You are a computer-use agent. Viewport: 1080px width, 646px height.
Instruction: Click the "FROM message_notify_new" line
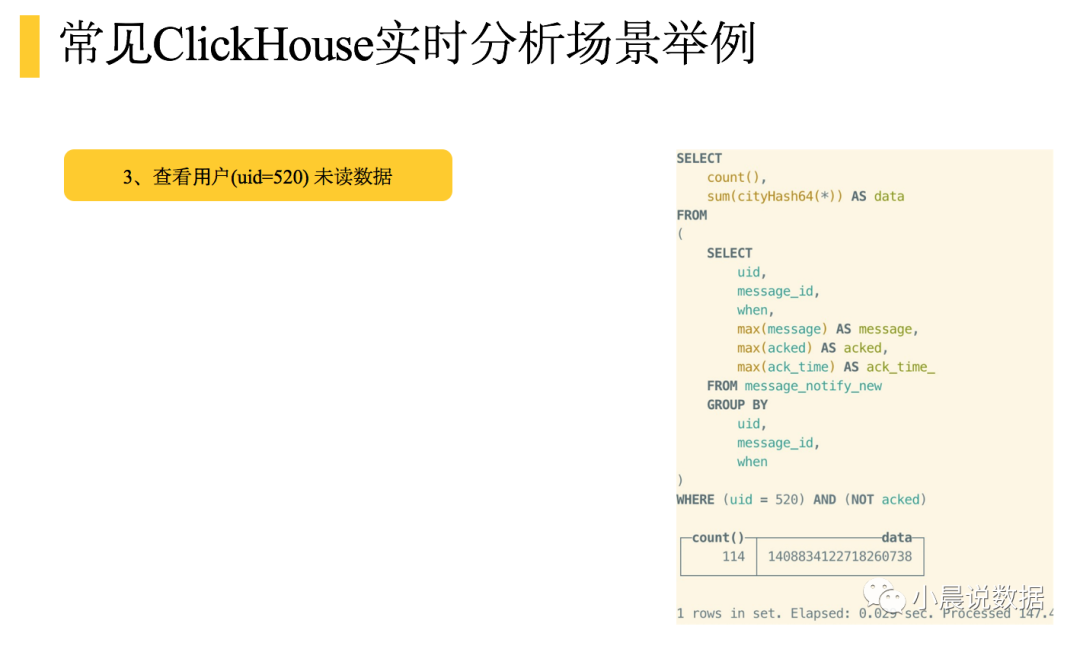(x=794, y=386)
